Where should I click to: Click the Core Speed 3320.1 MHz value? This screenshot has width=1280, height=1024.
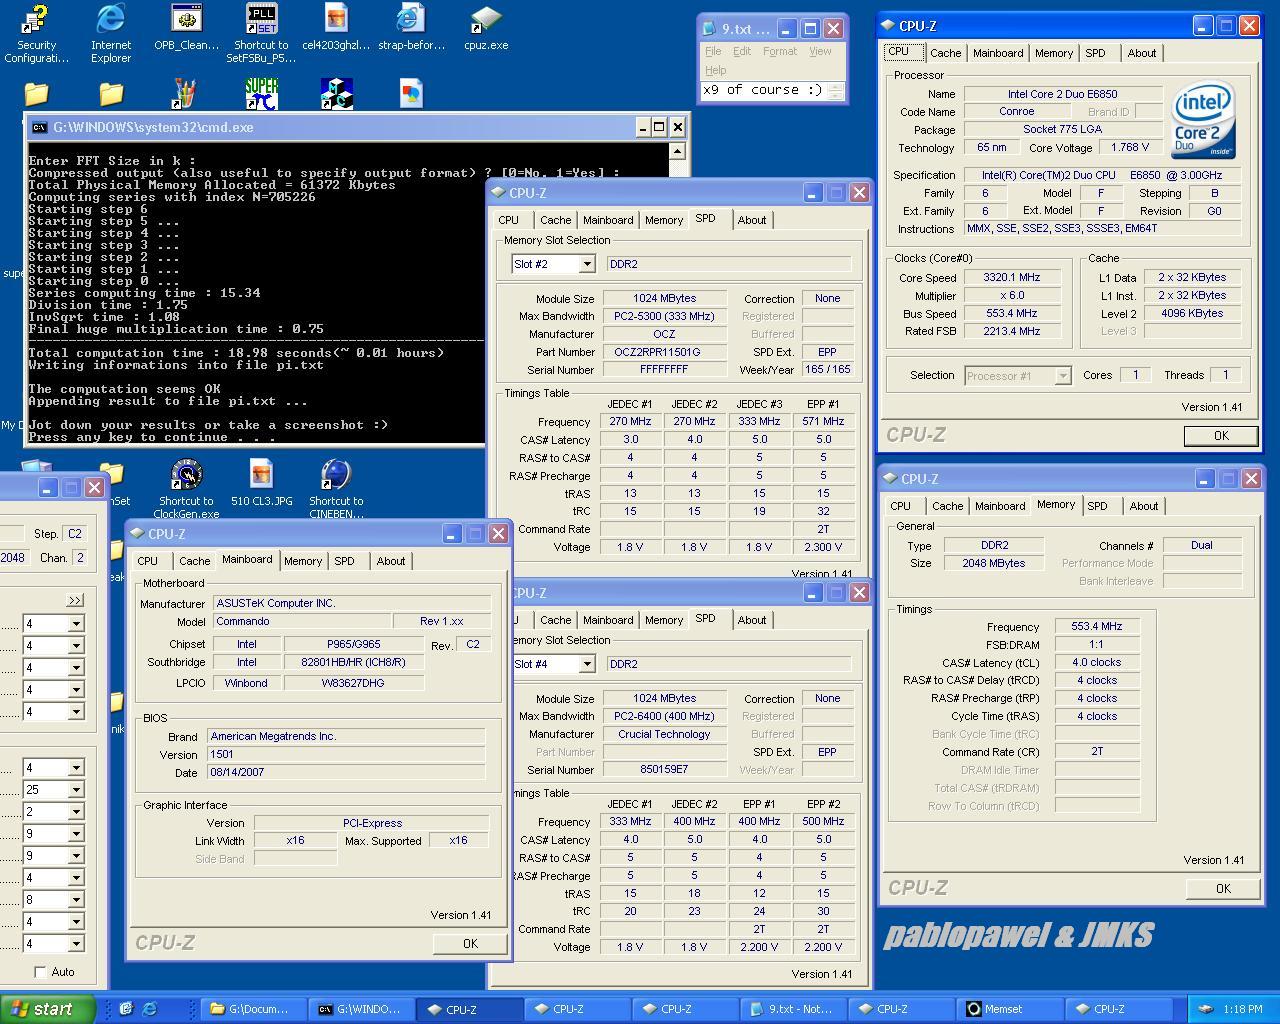tap(1012, 277)
